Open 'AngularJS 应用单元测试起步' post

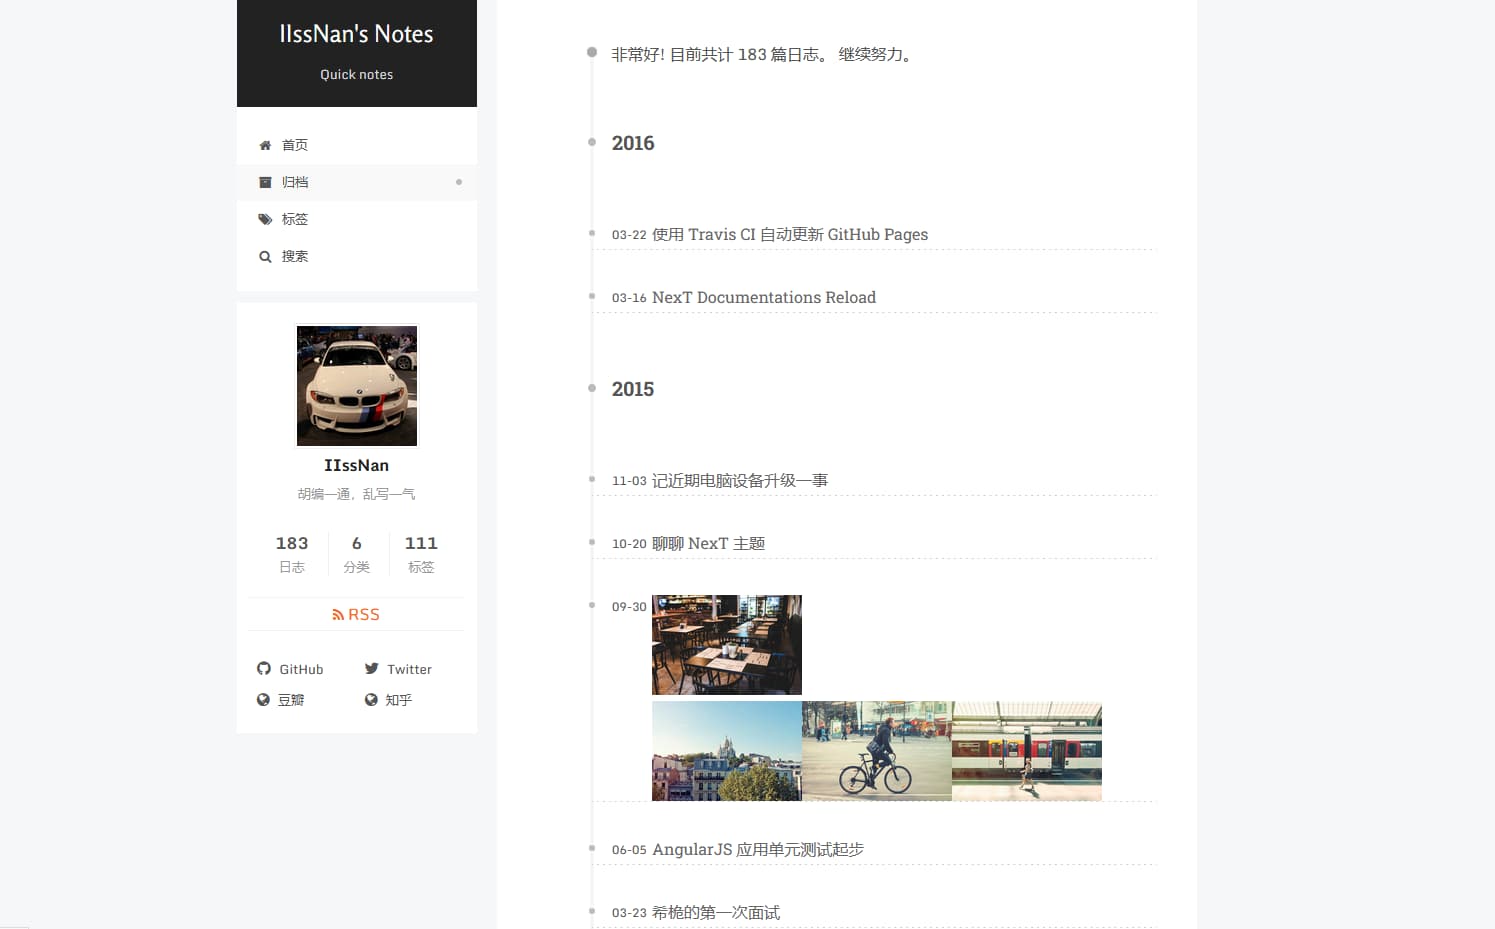[x=758, y=848]
